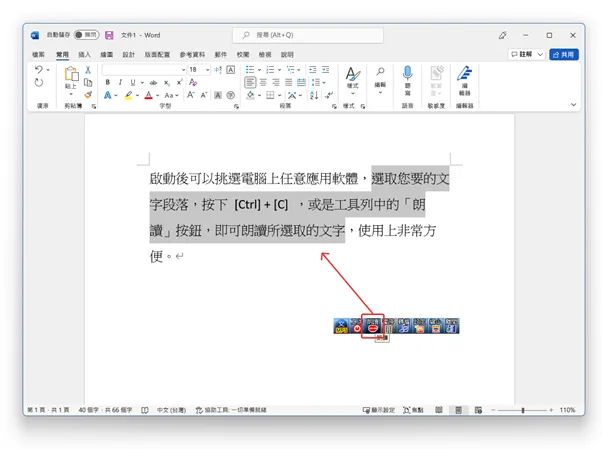Toggle Justify alignment
The image size is (602, 449).
(x=289, y=82)
